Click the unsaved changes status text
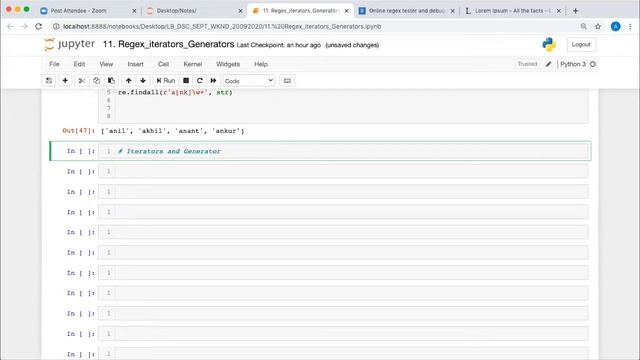 (352, 45)
